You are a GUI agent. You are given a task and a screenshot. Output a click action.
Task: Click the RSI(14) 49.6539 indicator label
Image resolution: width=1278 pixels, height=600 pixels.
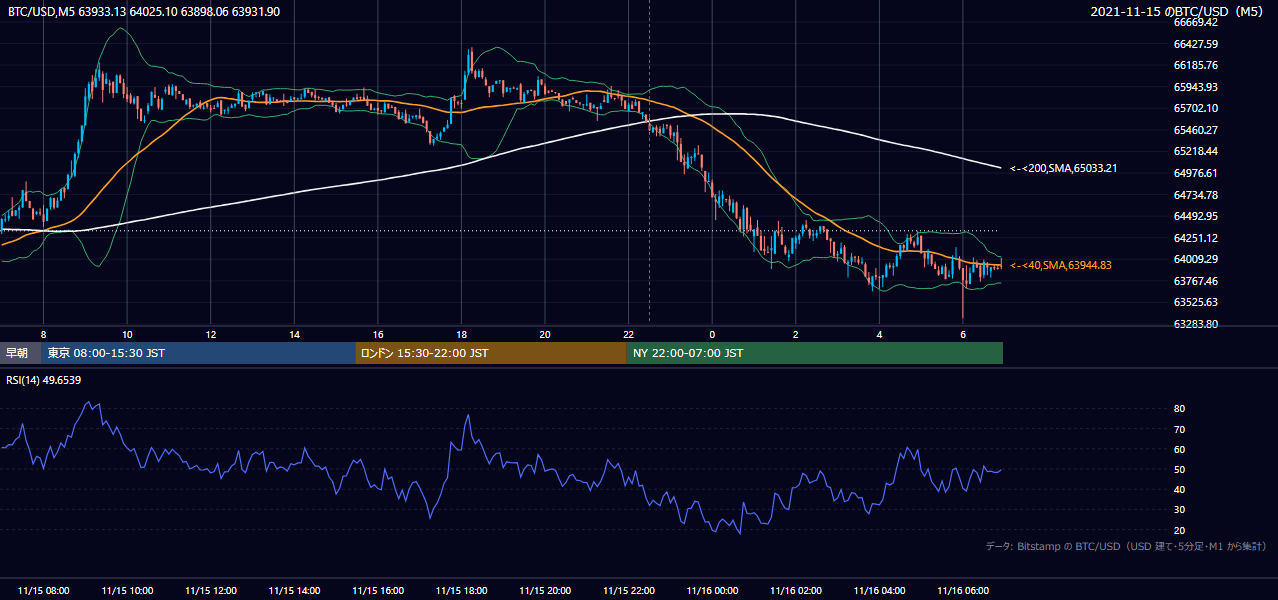tap(44, 380)
